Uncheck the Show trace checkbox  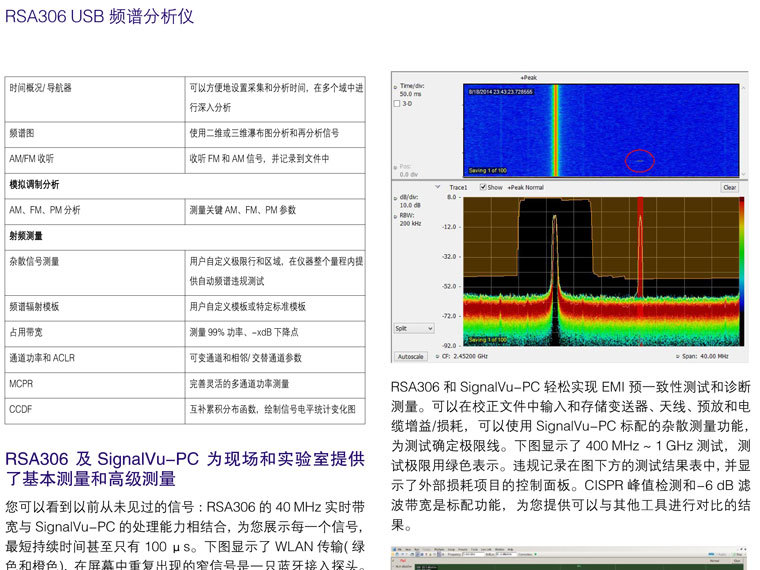coord(483,187)
